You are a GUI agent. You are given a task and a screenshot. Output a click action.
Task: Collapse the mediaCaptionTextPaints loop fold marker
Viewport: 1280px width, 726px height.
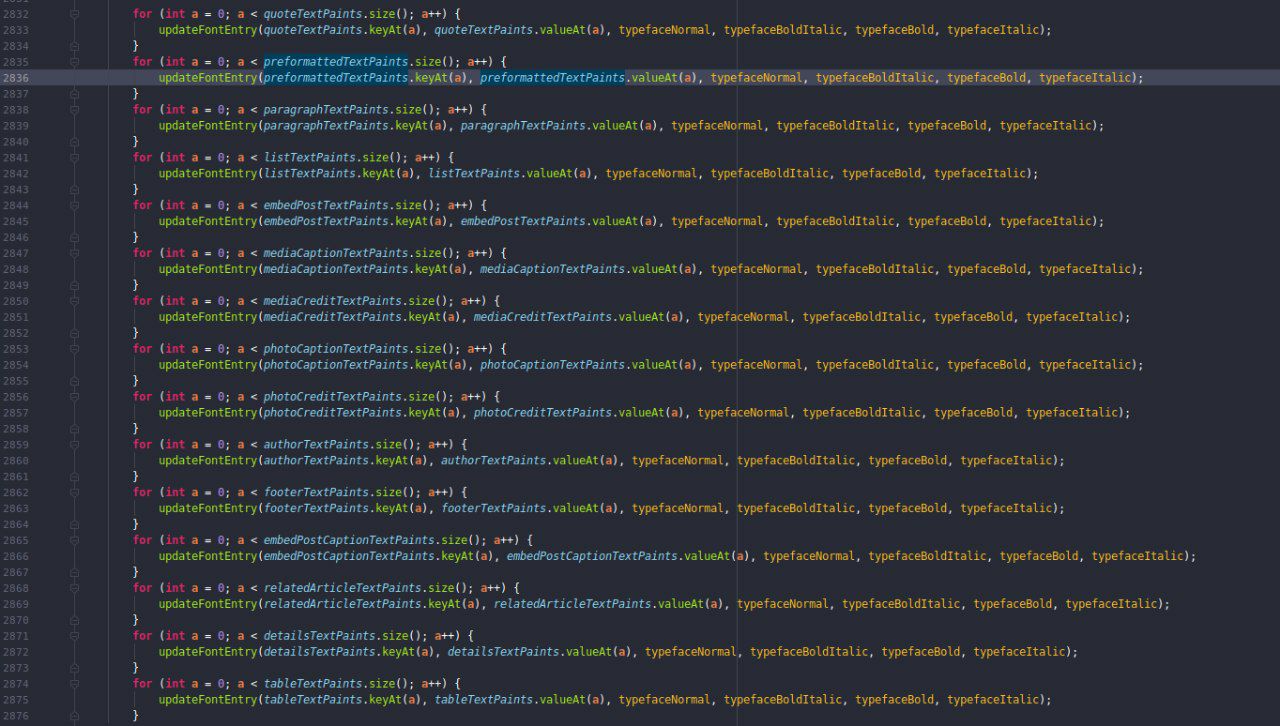click(74, 253)
